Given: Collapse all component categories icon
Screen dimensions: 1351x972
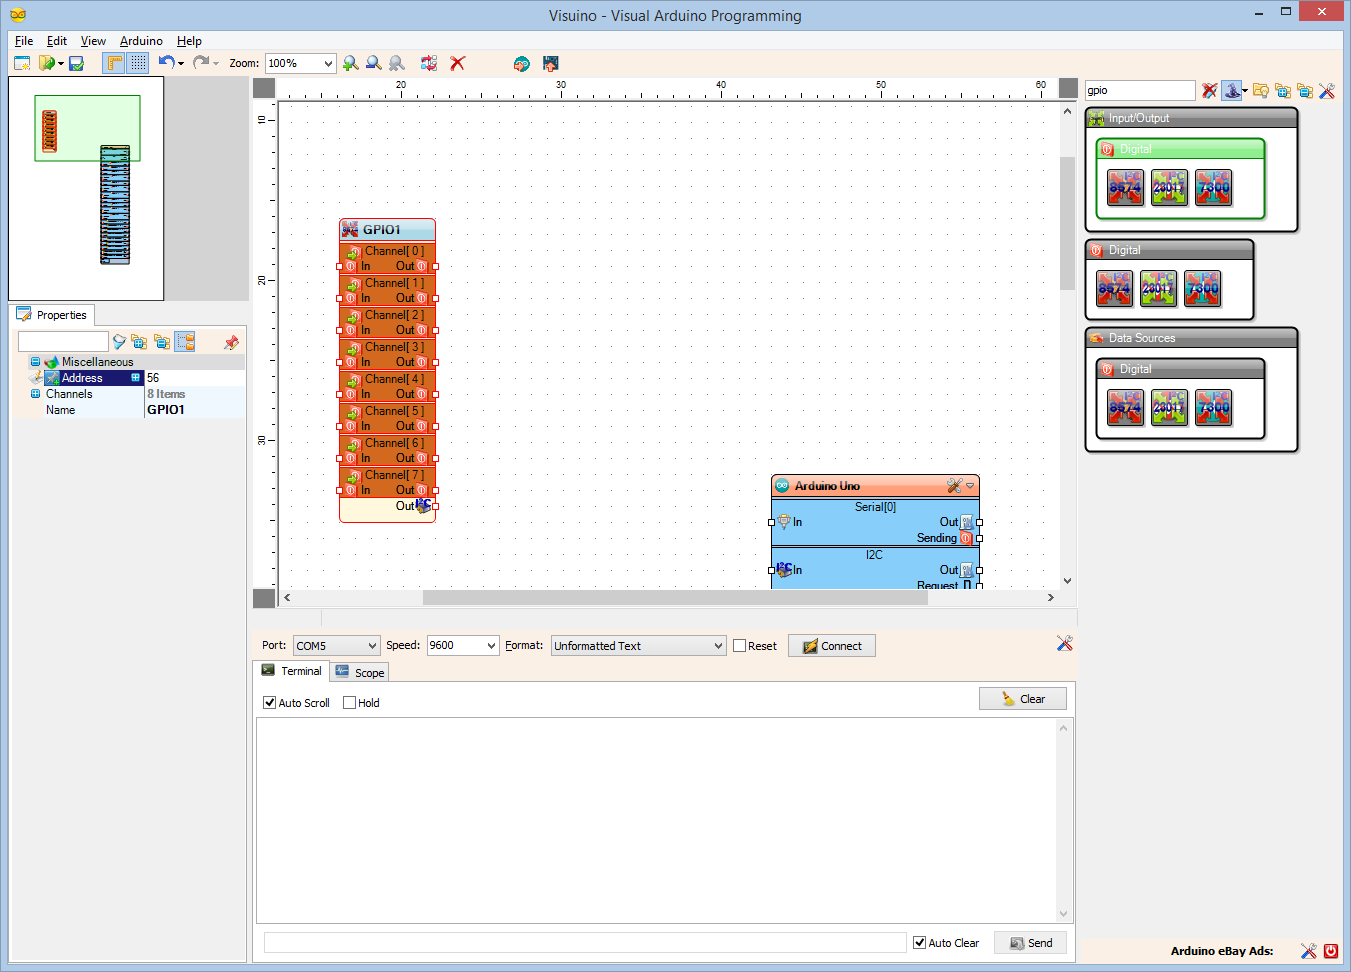Looking at the screenshot, I should point(1304,90).
